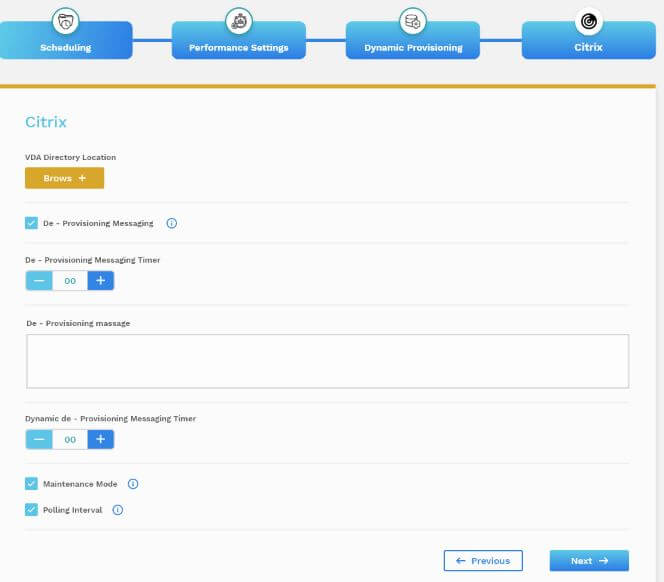Toggle De-Provisioning Messaging checkbox
Viewport: 664px width, 582px height.
click(31, 223)
